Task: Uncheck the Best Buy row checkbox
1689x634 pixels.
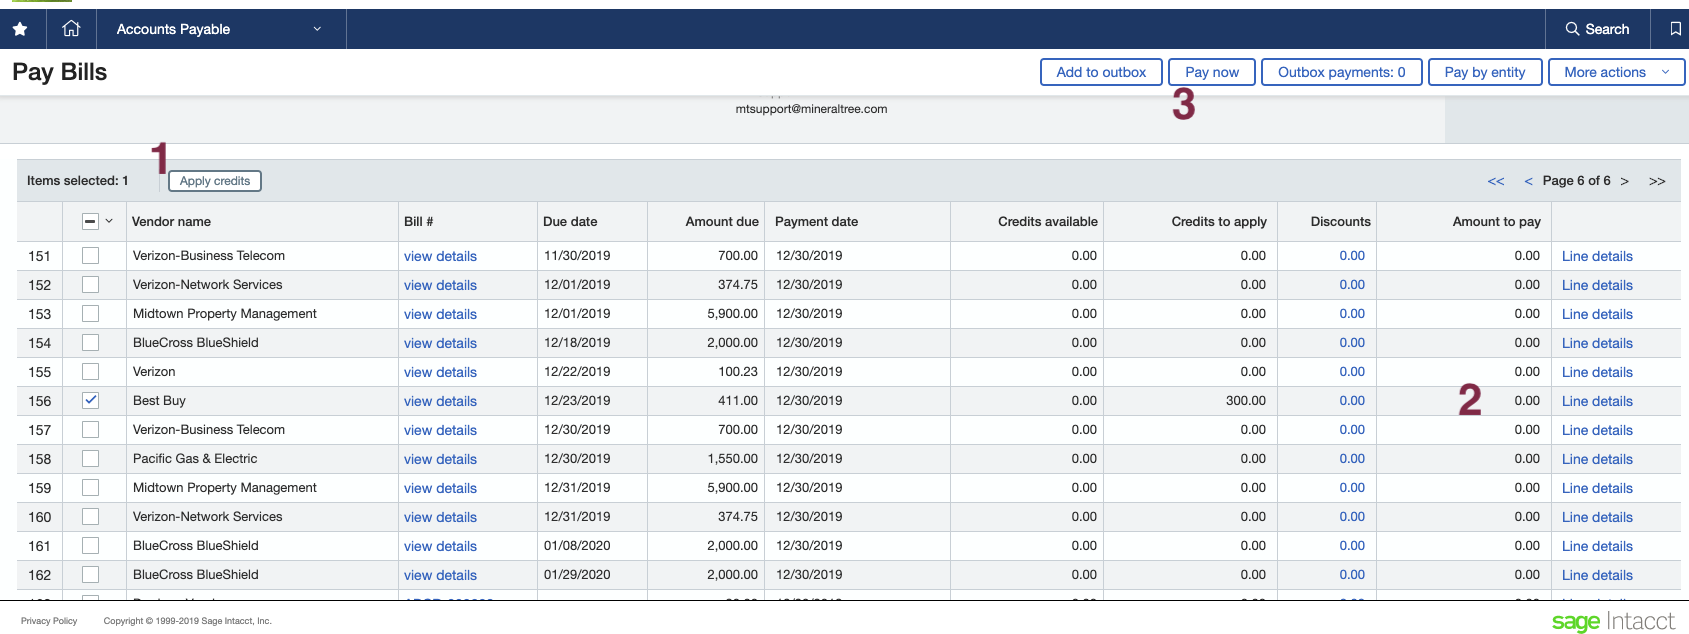Action: (90, 400)
